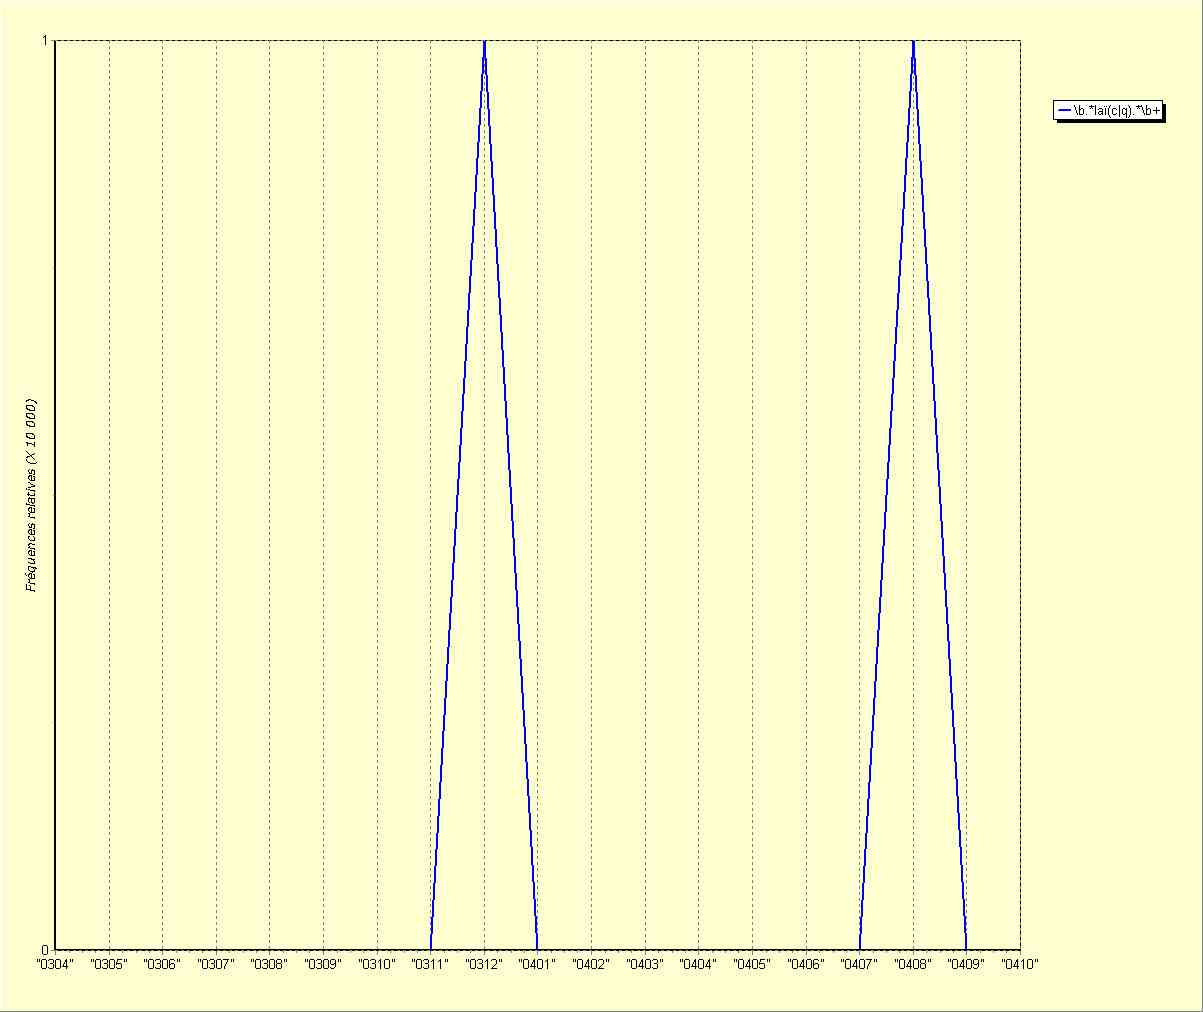Viewport: 1203px width, 1012px height.
Task: Click the peak of the curve at "0312"
Action: pyautogui.click(x=484, y=42)
